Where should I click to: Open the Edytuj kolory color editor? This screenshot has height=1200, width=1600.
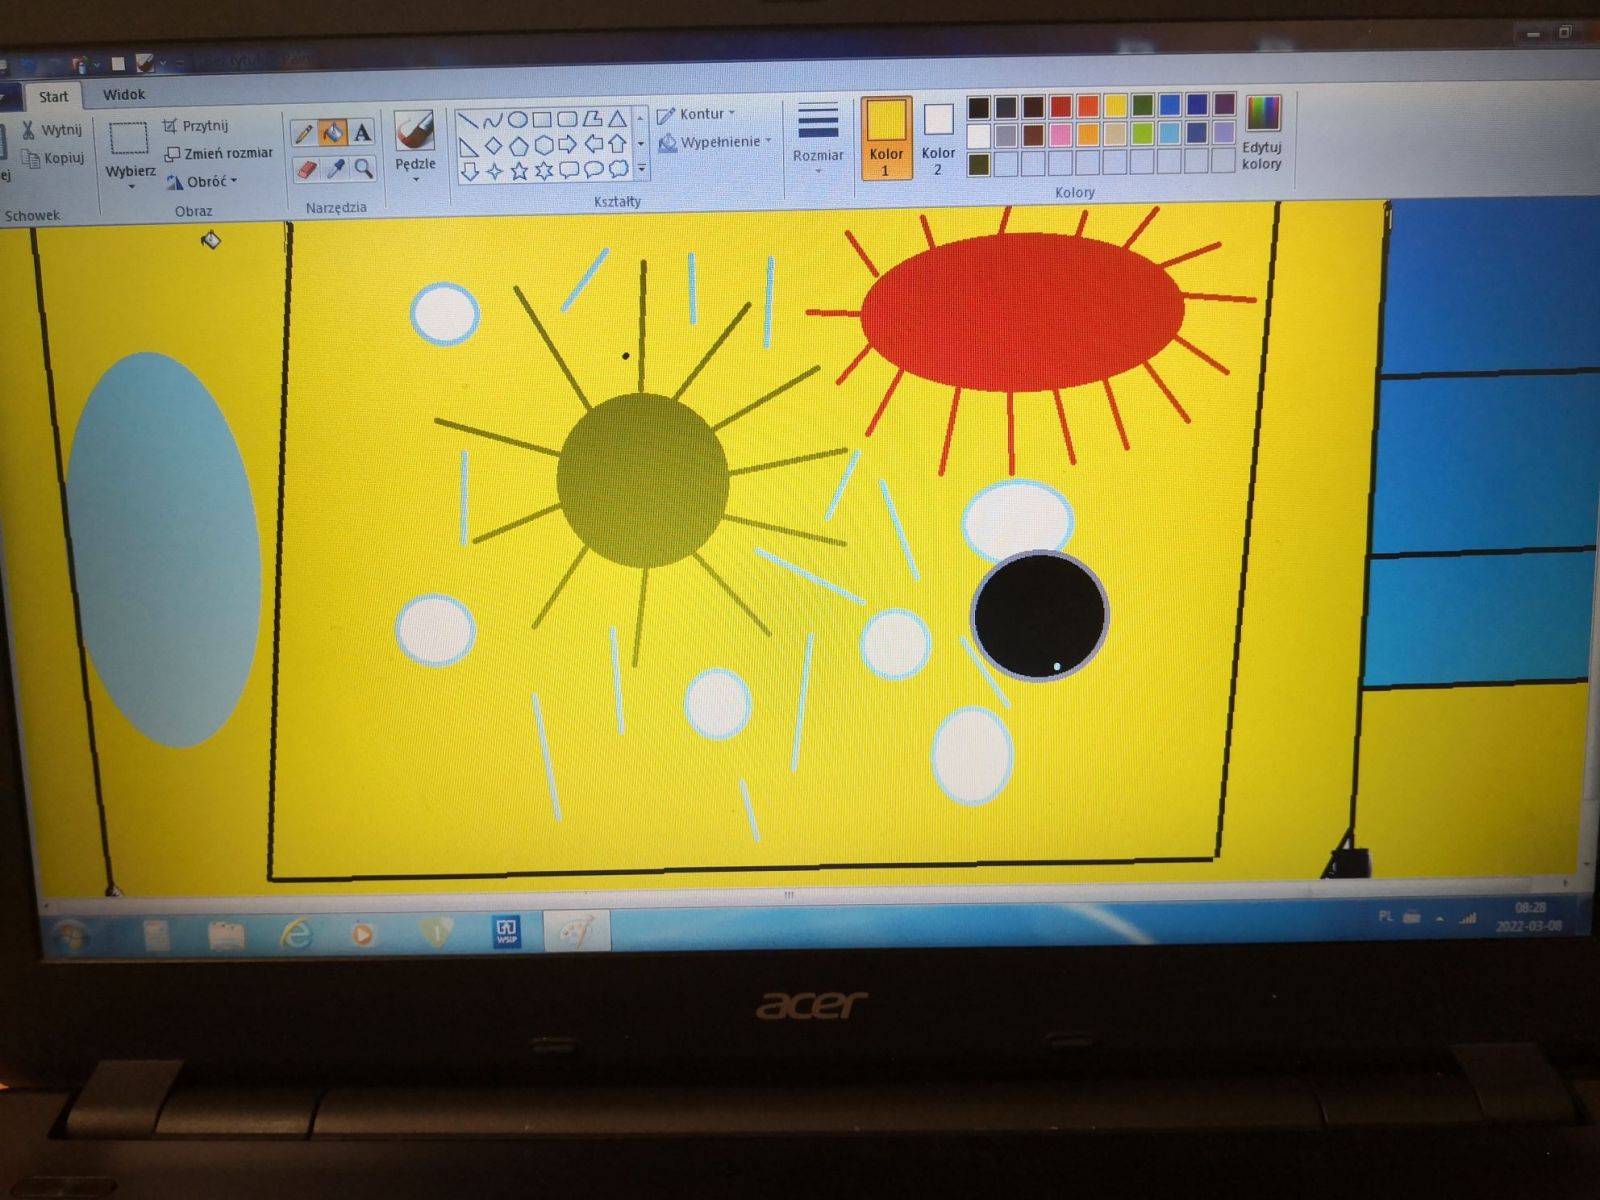1263,135
